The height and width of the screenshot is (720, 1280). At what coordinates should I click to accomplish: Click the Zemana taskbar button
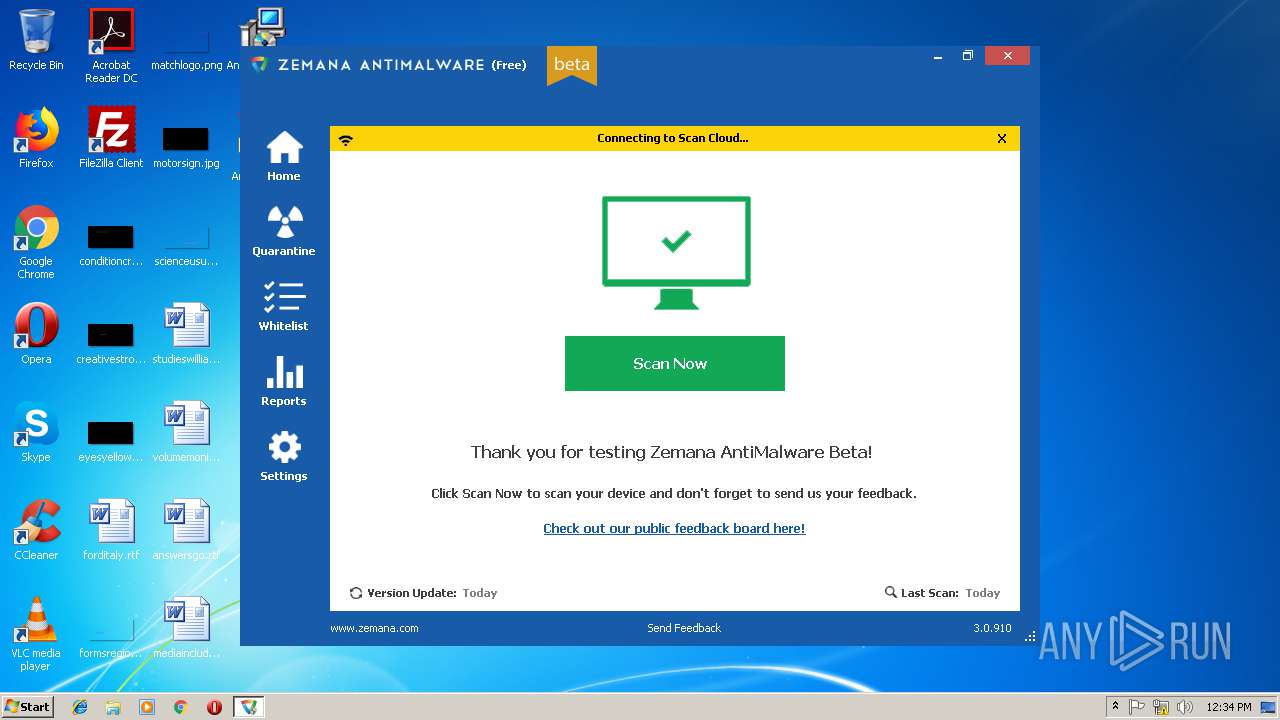click(248, 707)
